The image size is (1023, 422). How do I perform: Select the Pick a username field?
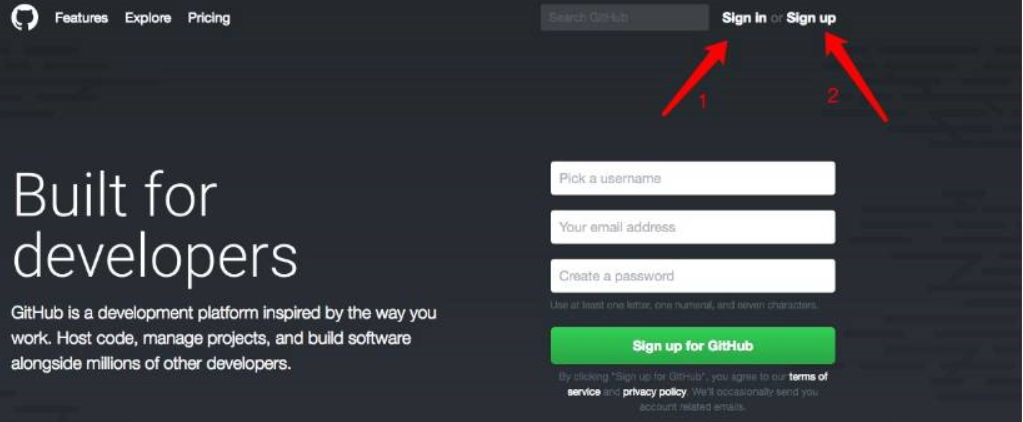click(x=692, y=178)
